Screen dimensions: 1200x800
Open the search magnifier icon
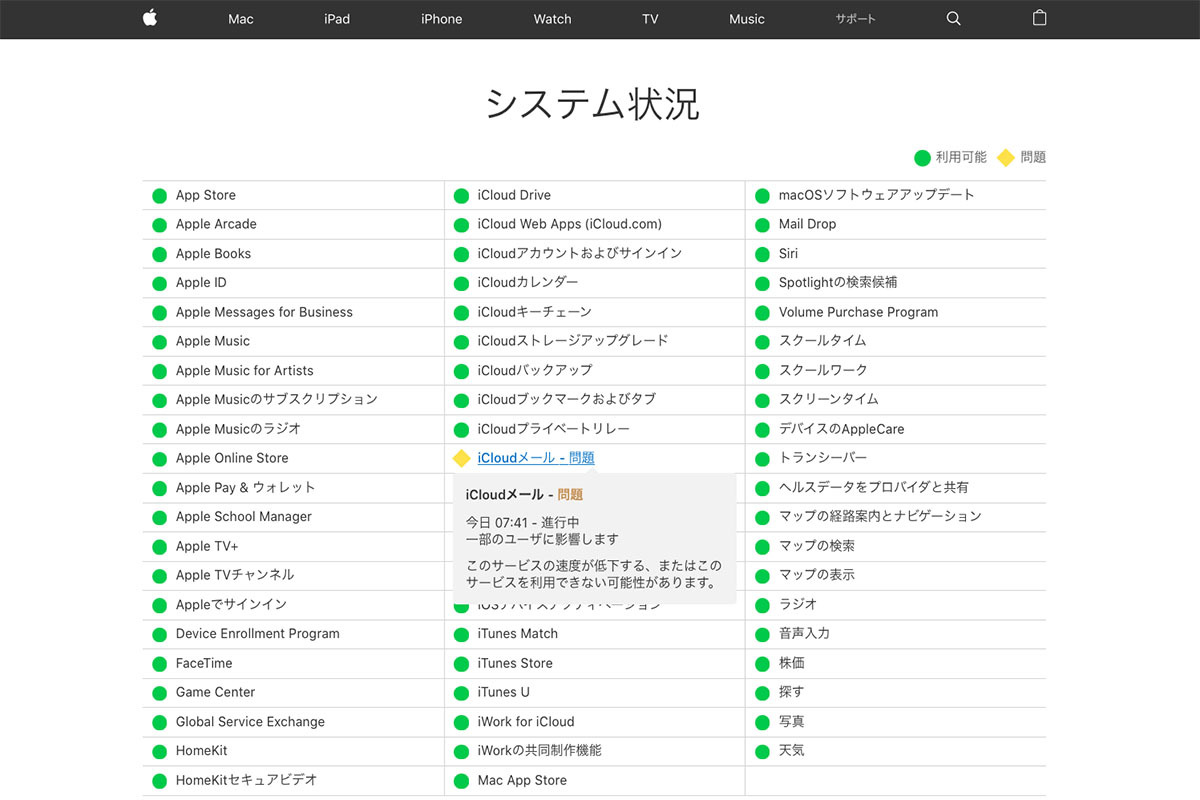coord(953,19)
